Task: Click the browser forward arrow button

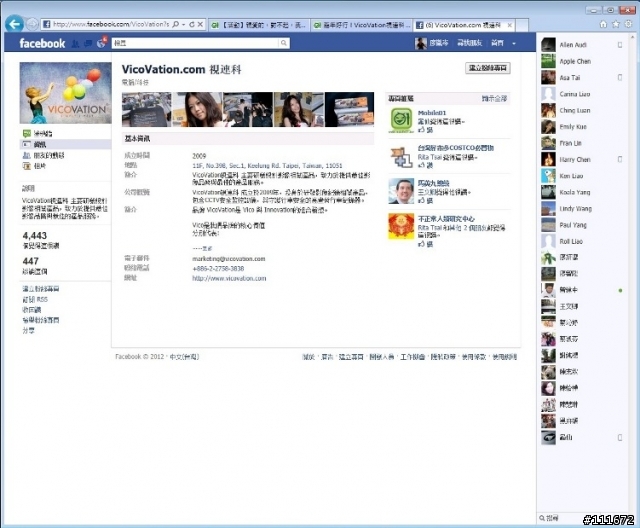Action: pos(32,24)
